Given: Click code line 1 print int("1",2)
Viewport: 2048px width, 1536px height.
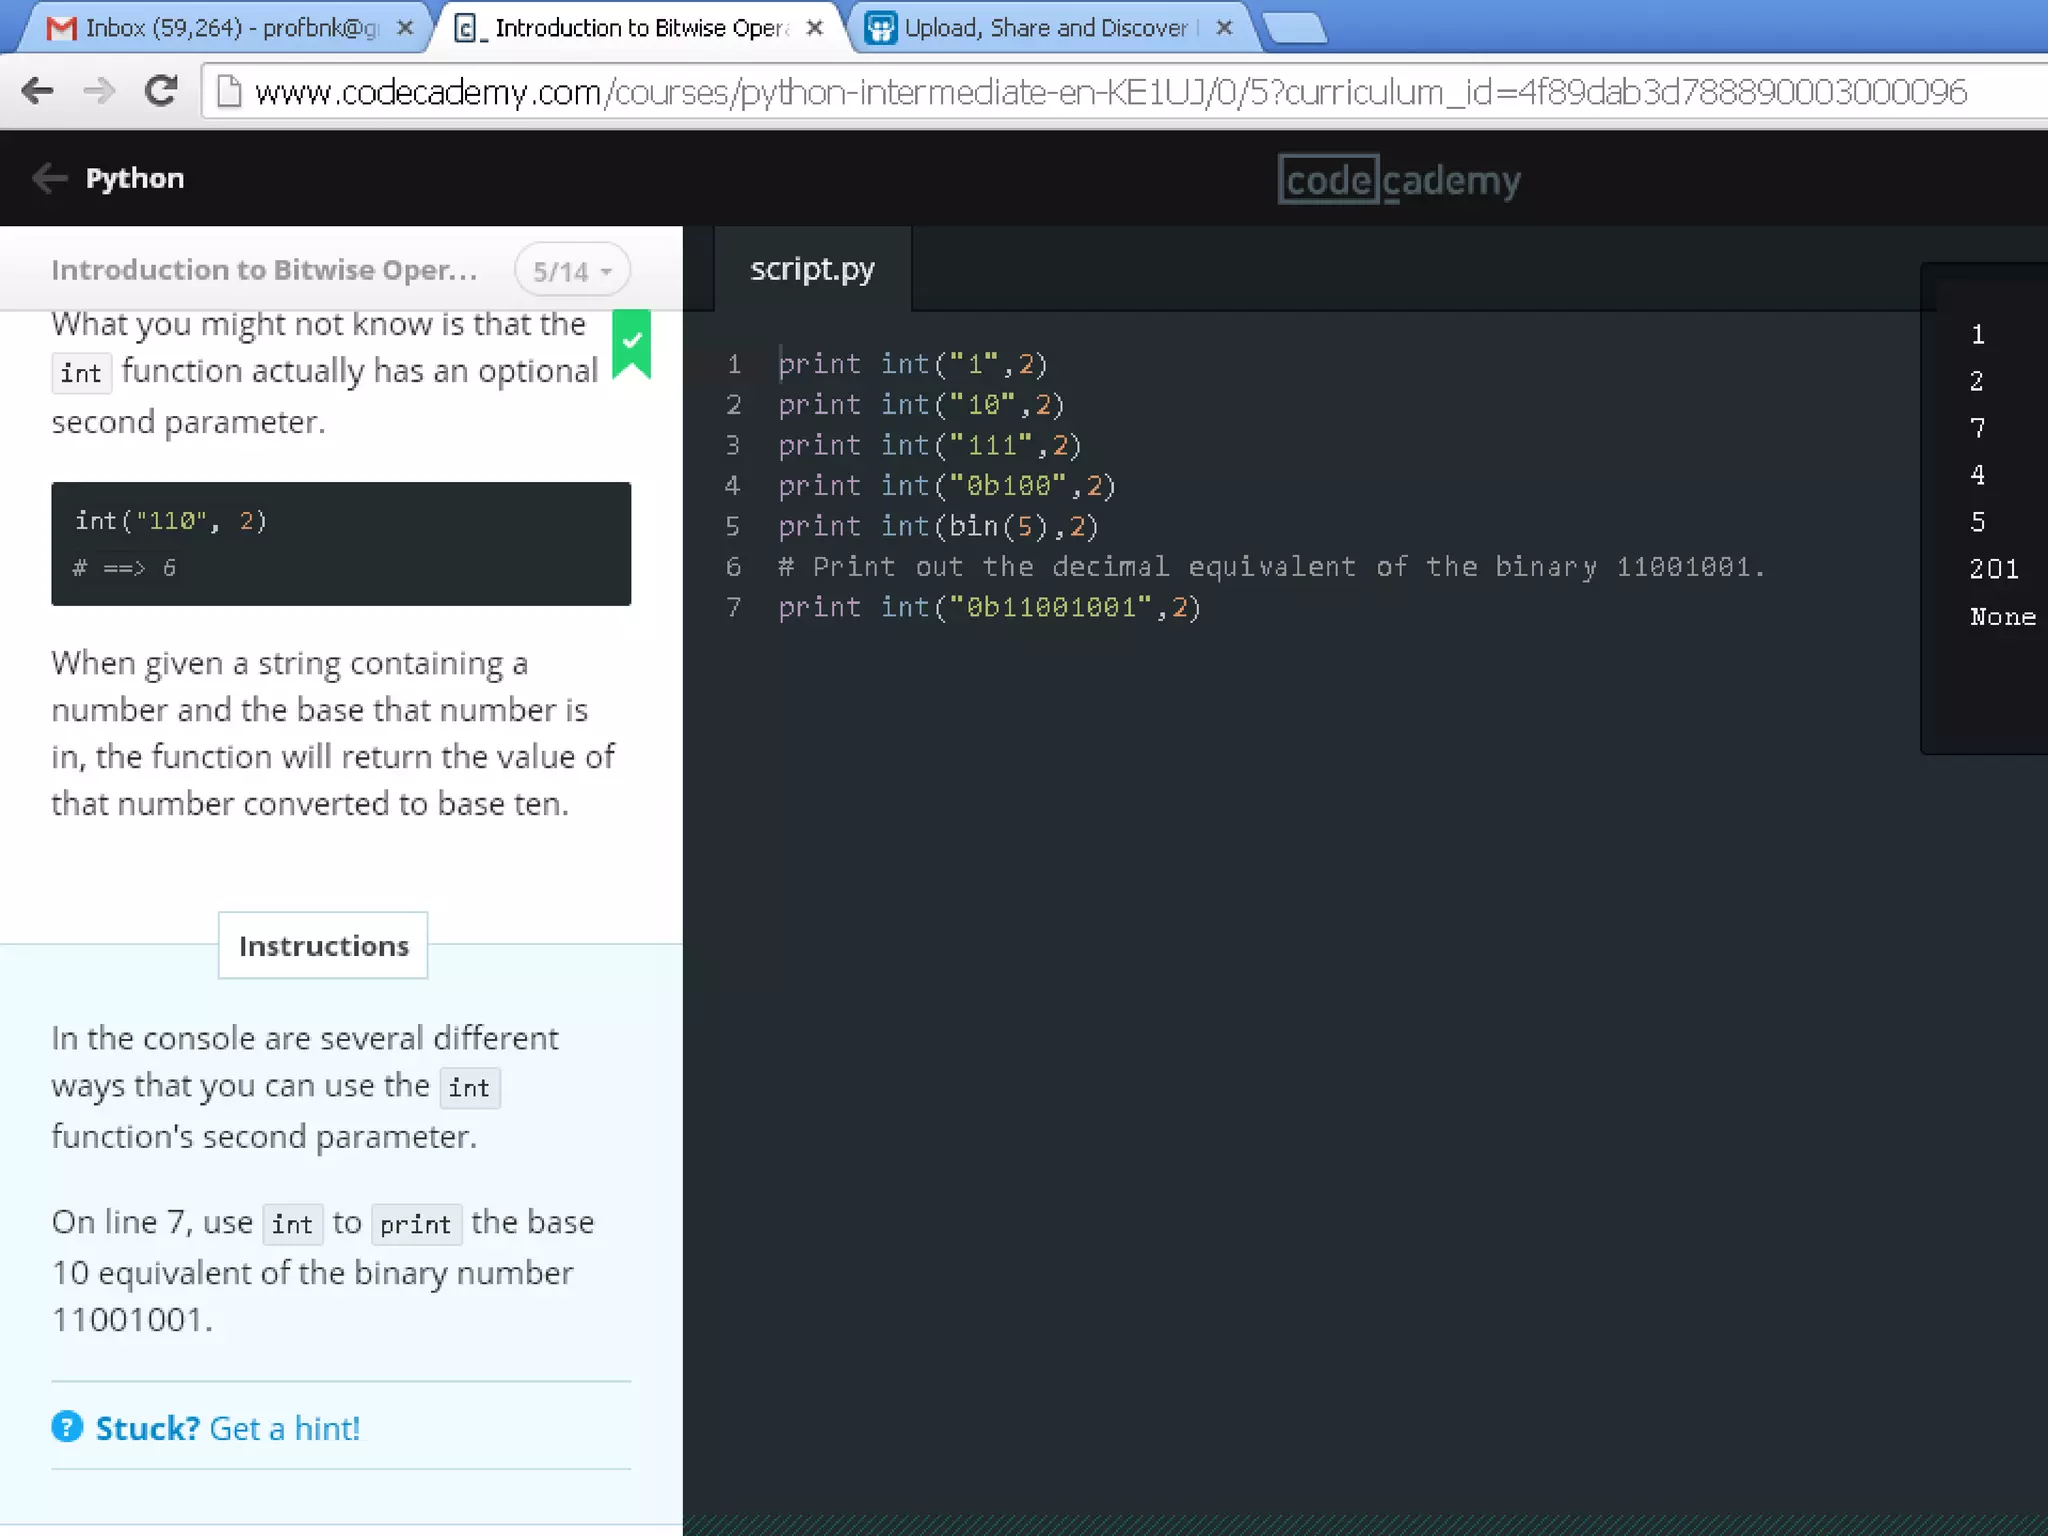Looking at the screenshot, I should pos(912,364).
